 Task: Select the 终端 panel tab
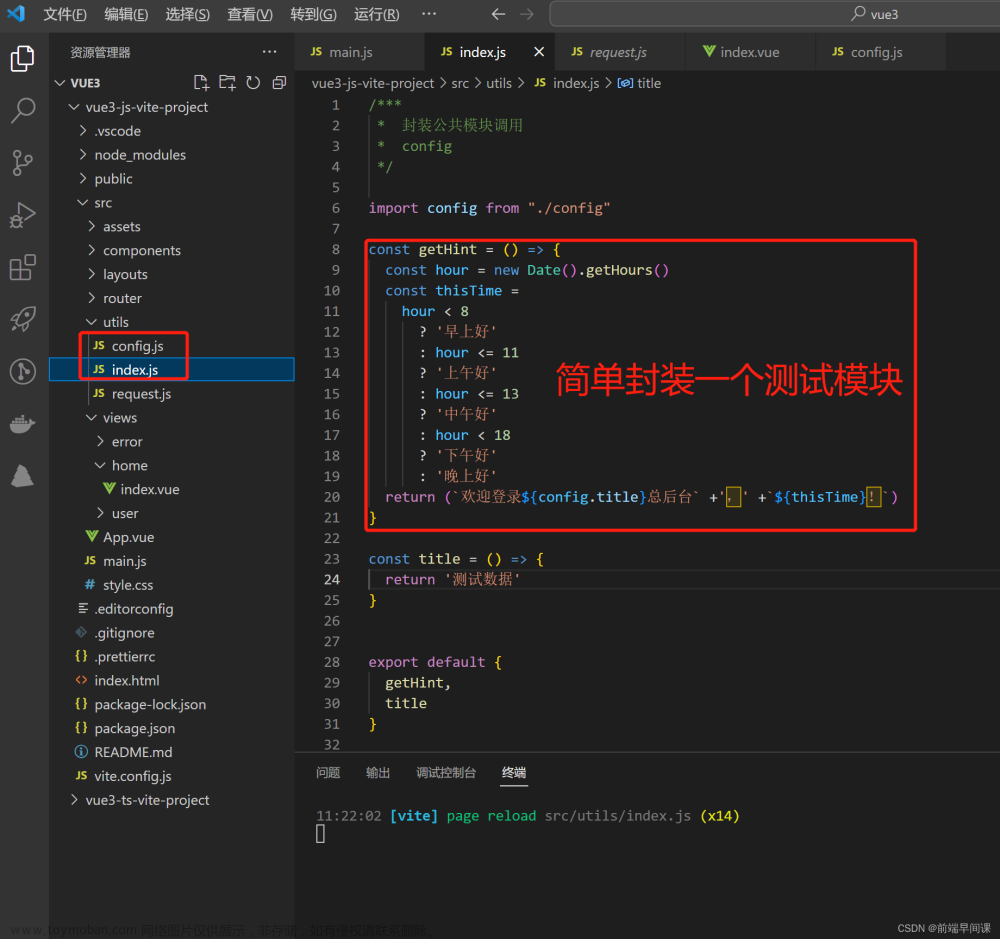point(513,773)
